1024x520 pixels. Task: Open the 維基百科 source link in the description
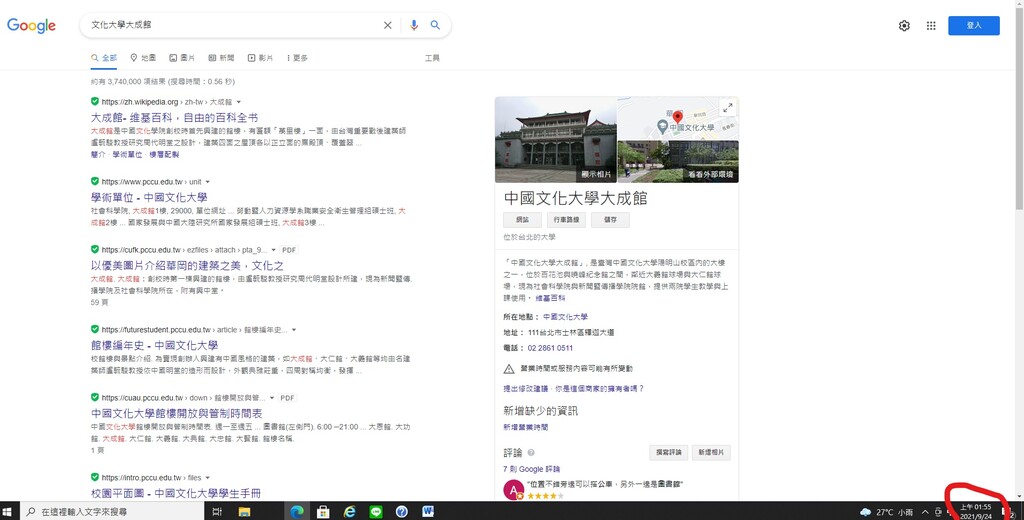click(x=551, y=298)
